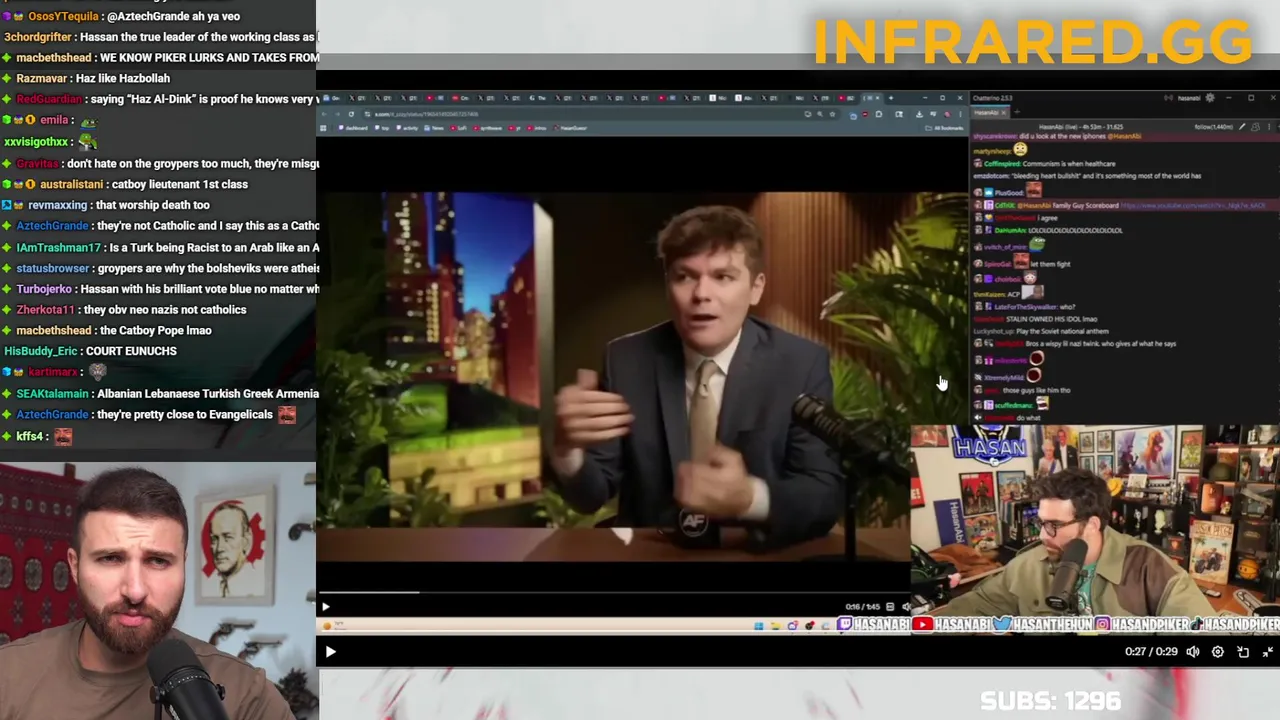Click the Twitter bird beside HASANTHEHUN
Screen dimensions: 1280x720
1001,625
